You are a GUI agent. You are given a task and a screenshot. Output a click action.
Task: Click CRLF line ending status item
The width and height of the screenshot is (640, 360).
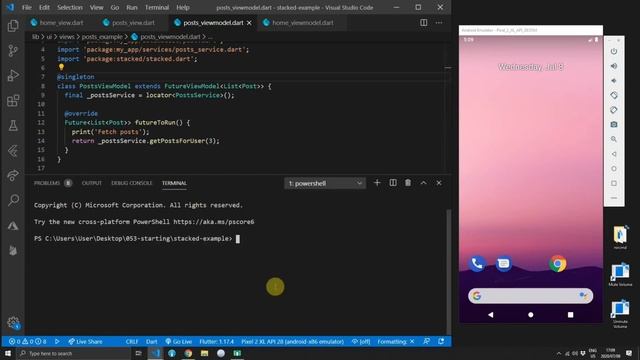pyautogui.click(x=132, y=341)
